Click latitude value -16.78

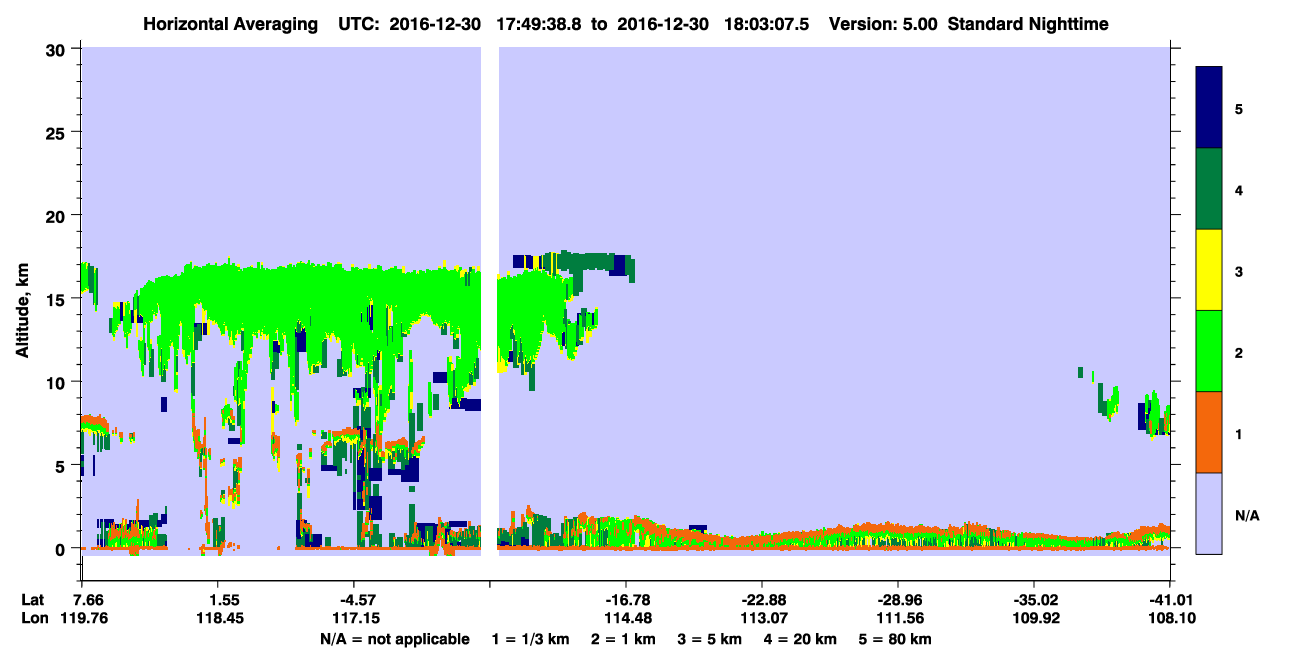click(x=628, y=600)
